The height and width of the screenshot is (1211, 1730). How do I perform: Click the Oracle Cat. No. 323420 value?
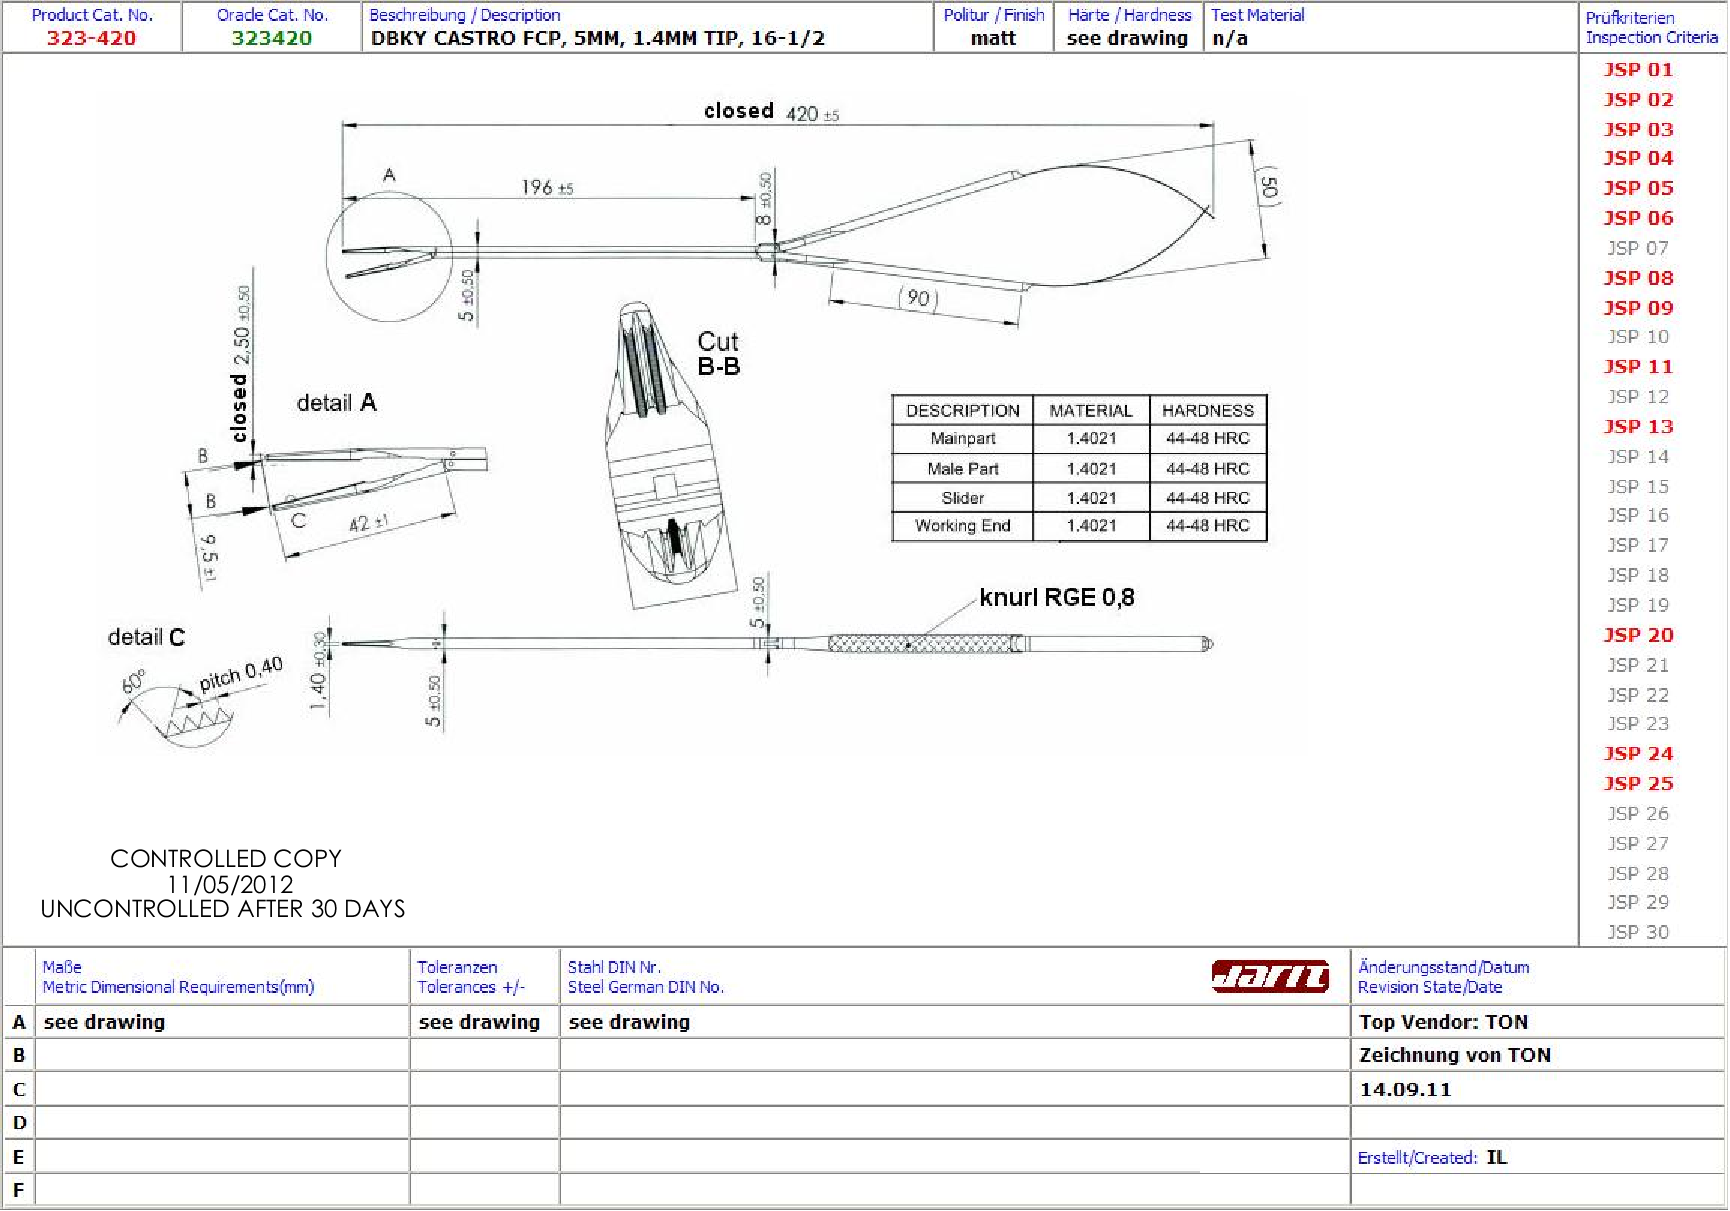pyautogui.click(x=271, y=38)
